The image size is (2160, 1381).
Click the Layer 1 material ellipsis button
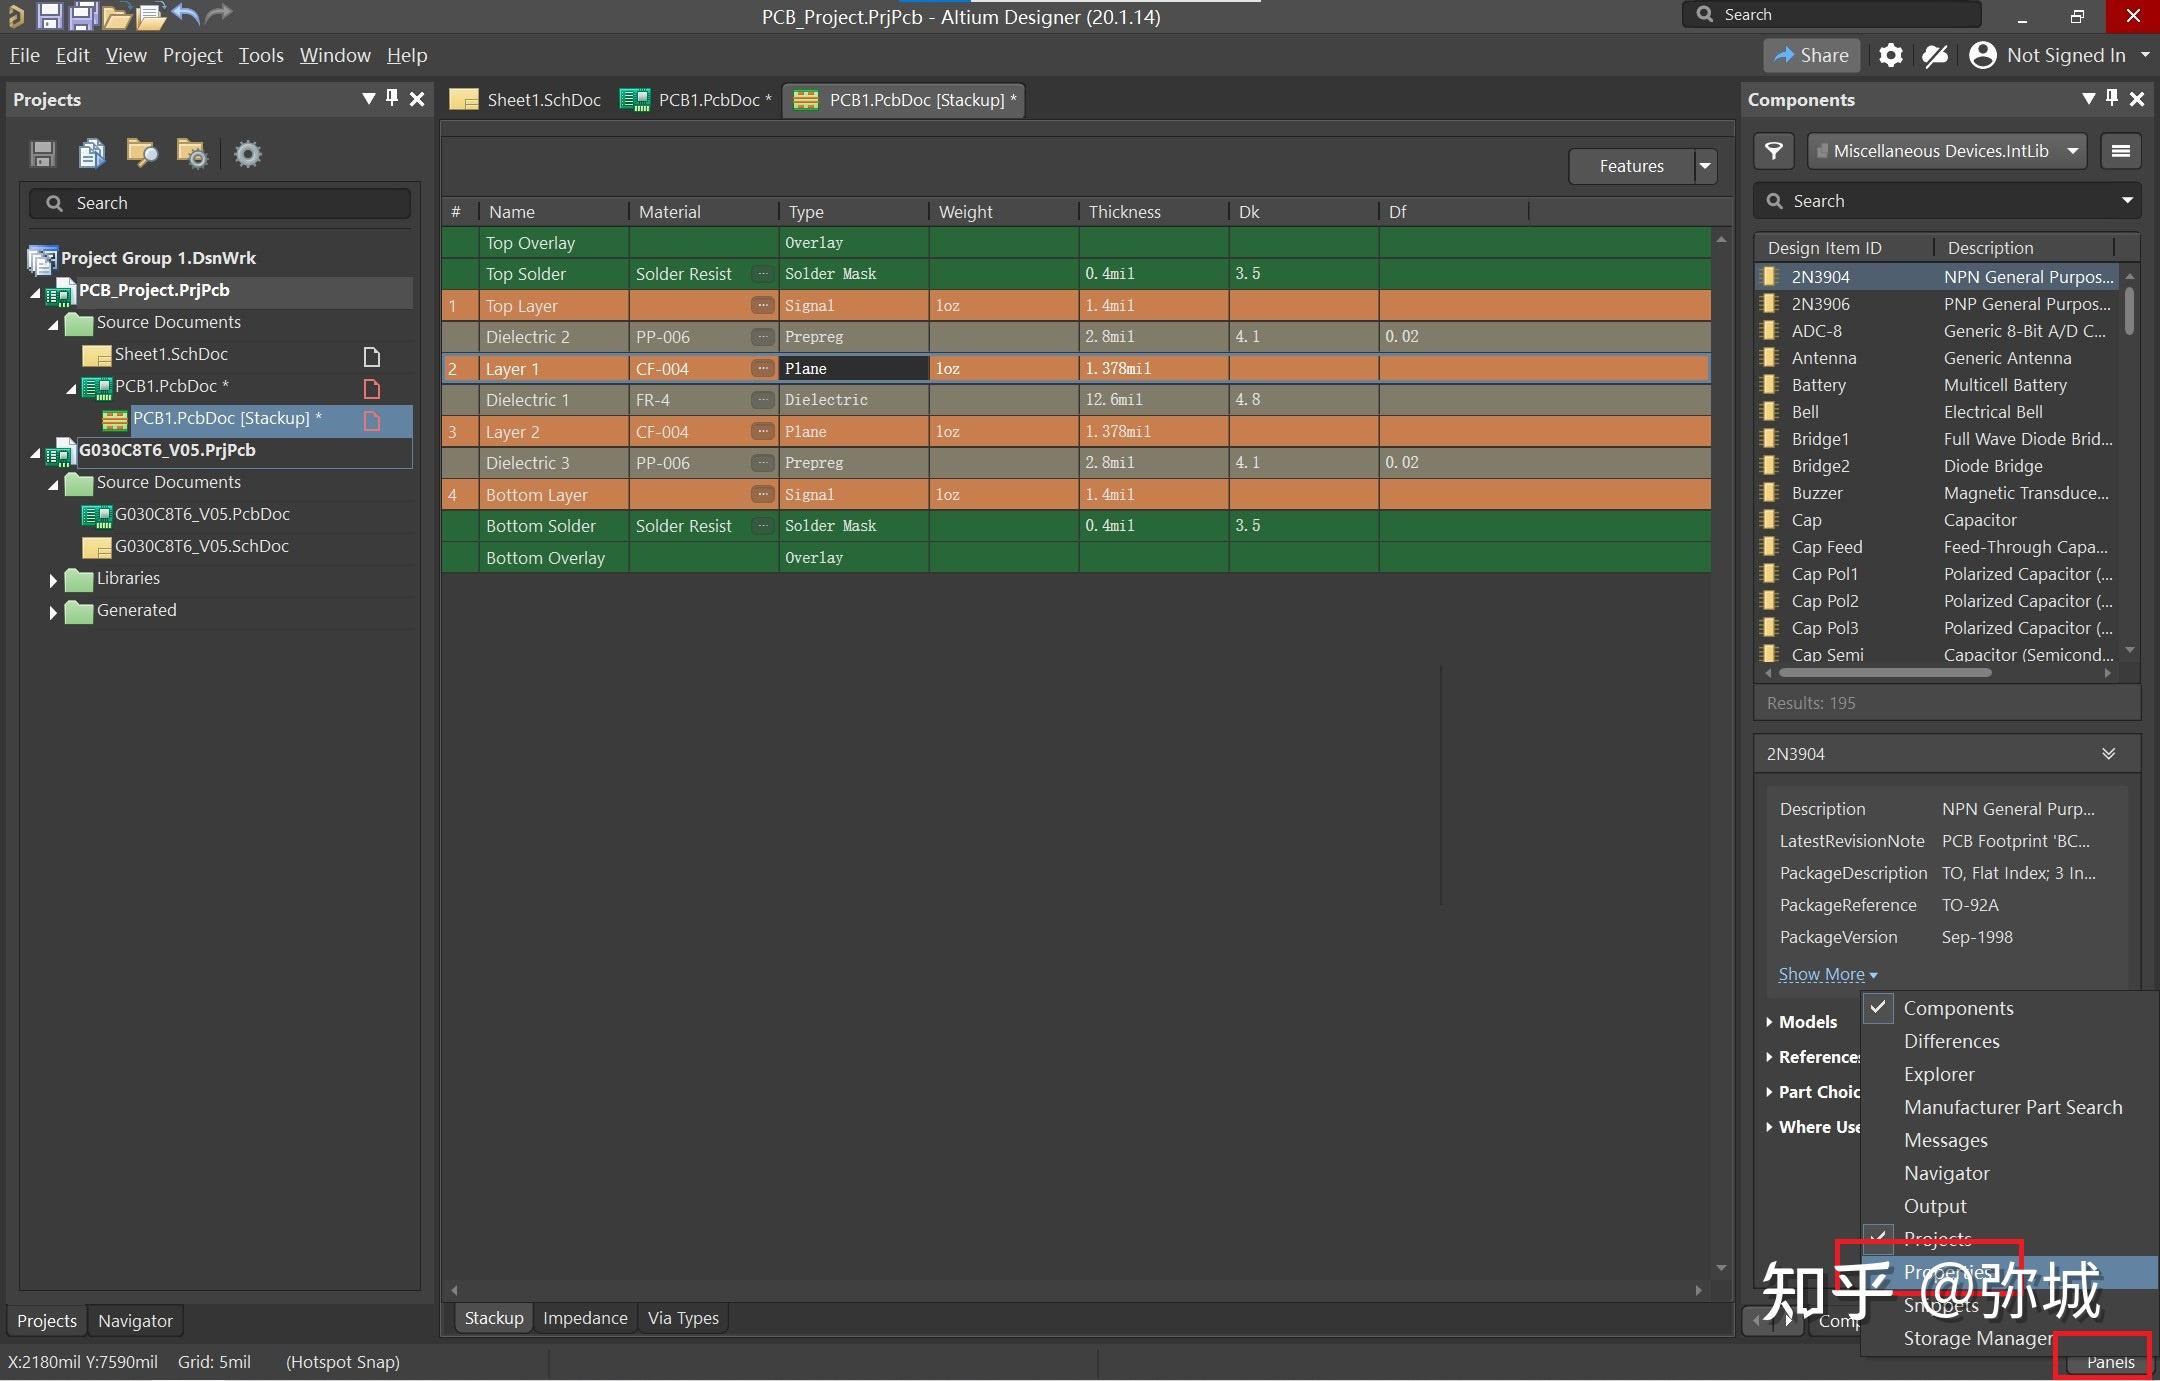(x=763, y=368)
